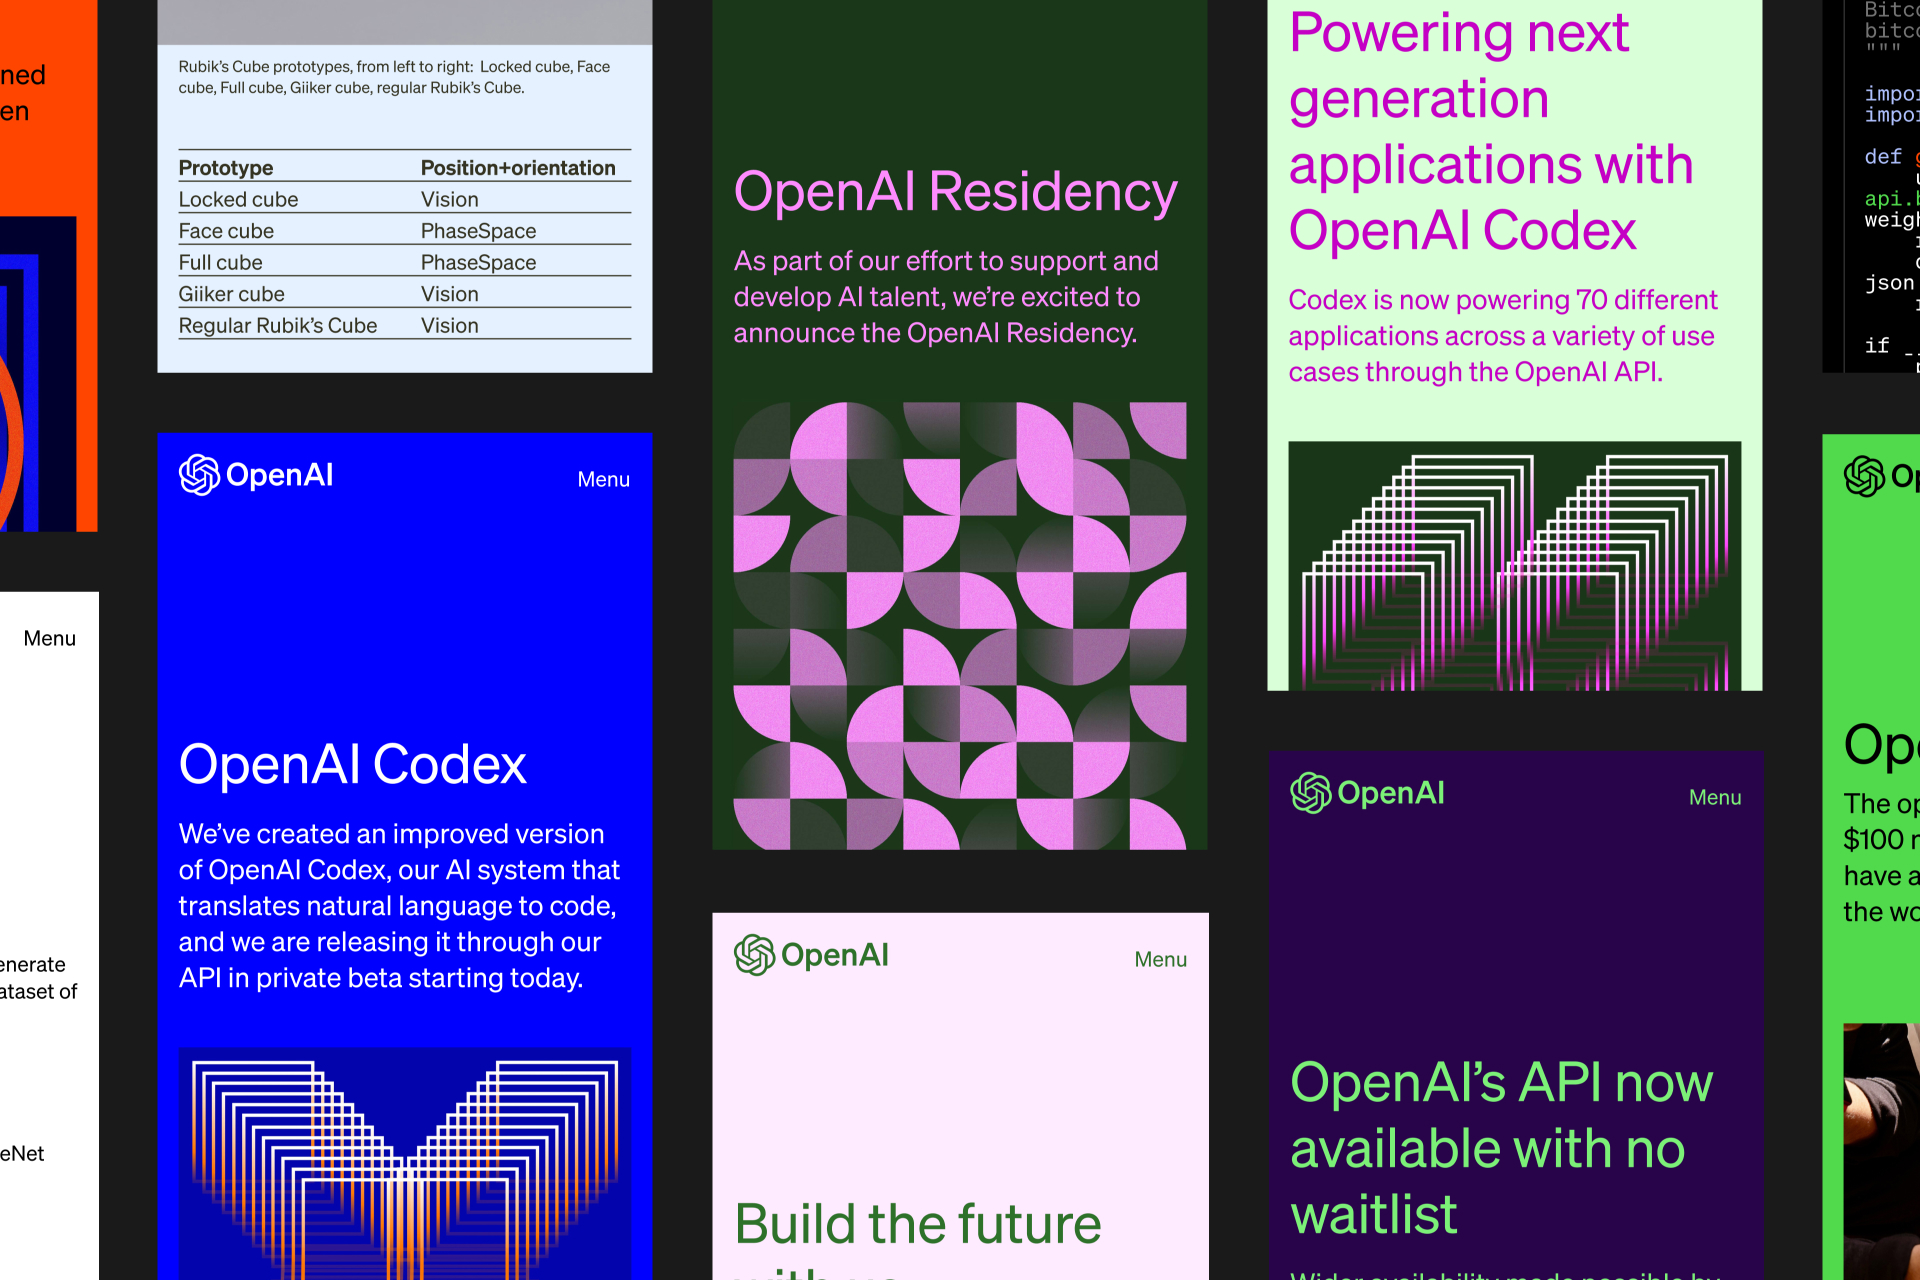The image size is (1920, 1280).
Task: Click Vision in the Locked cube row
Action: [449, 199]
